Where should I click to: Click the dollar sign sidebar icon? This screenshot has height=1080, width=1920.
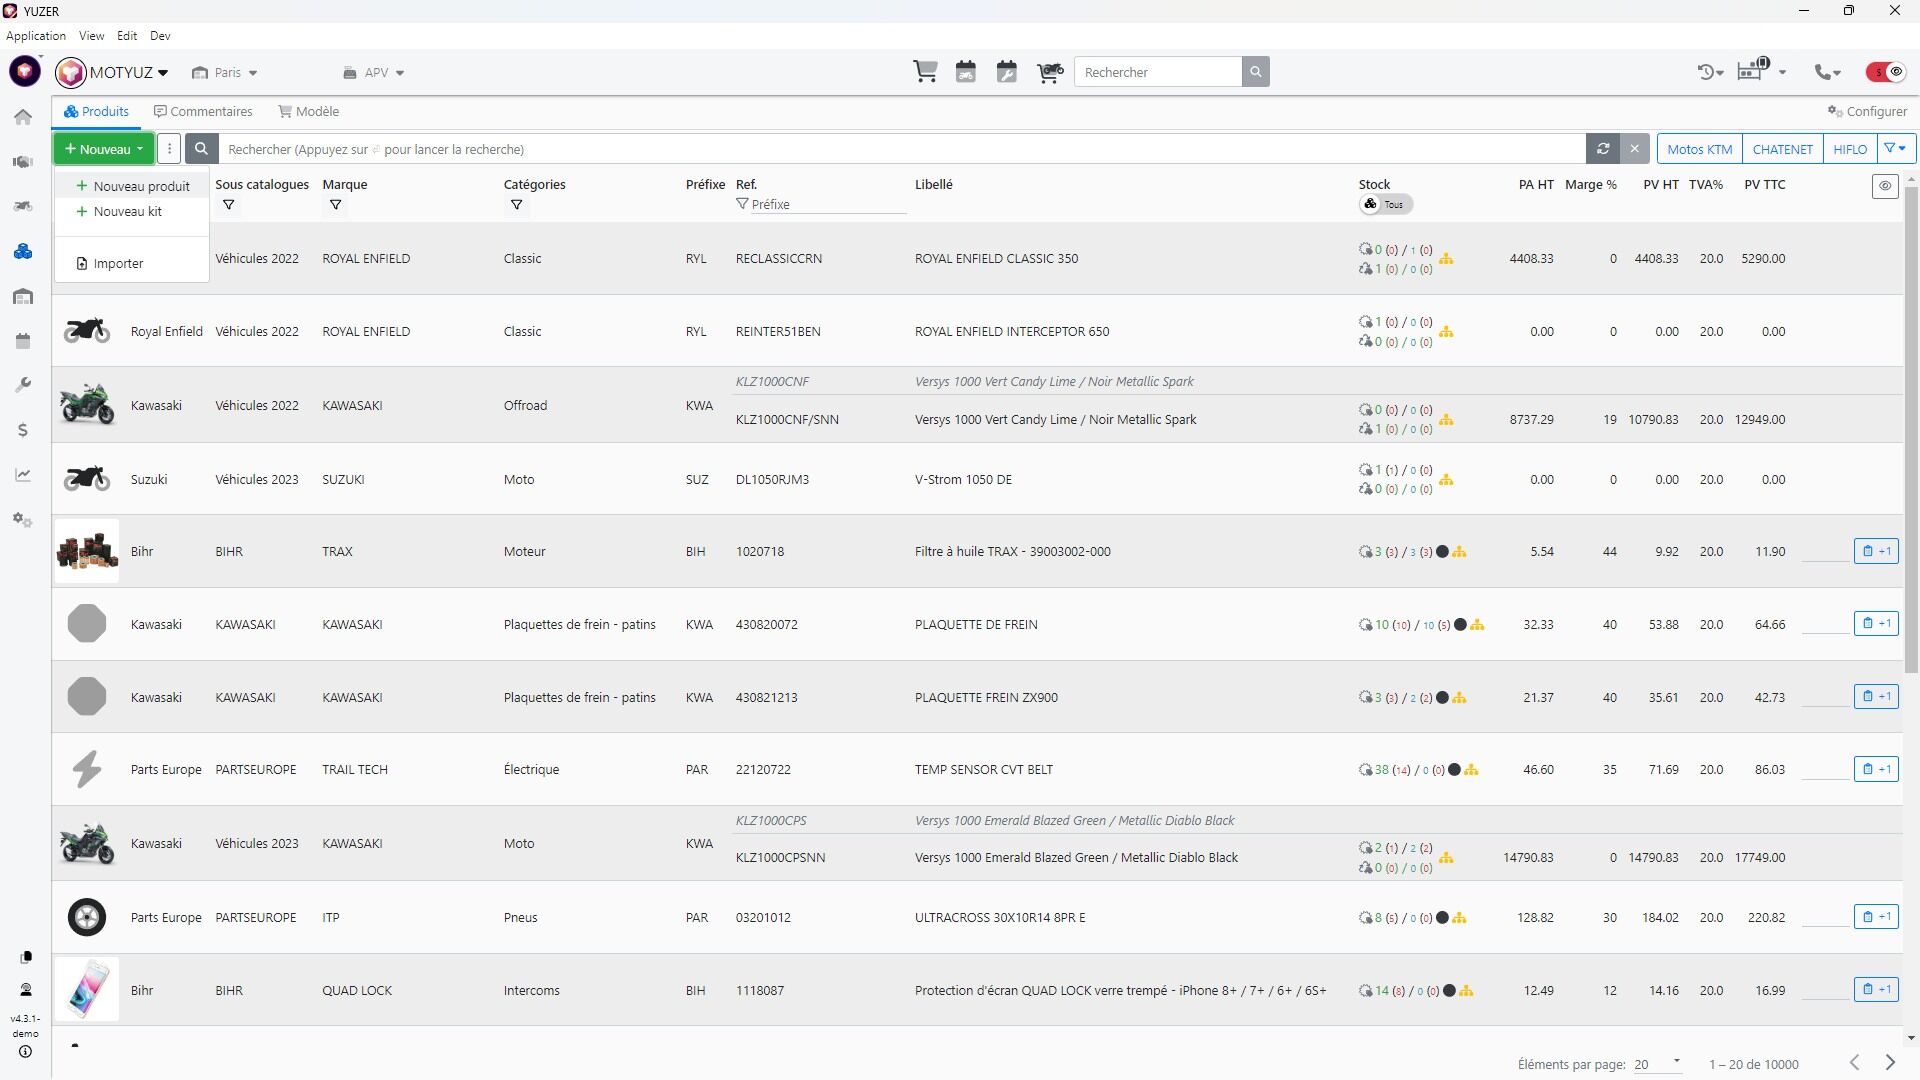click(x=23, y=430)
